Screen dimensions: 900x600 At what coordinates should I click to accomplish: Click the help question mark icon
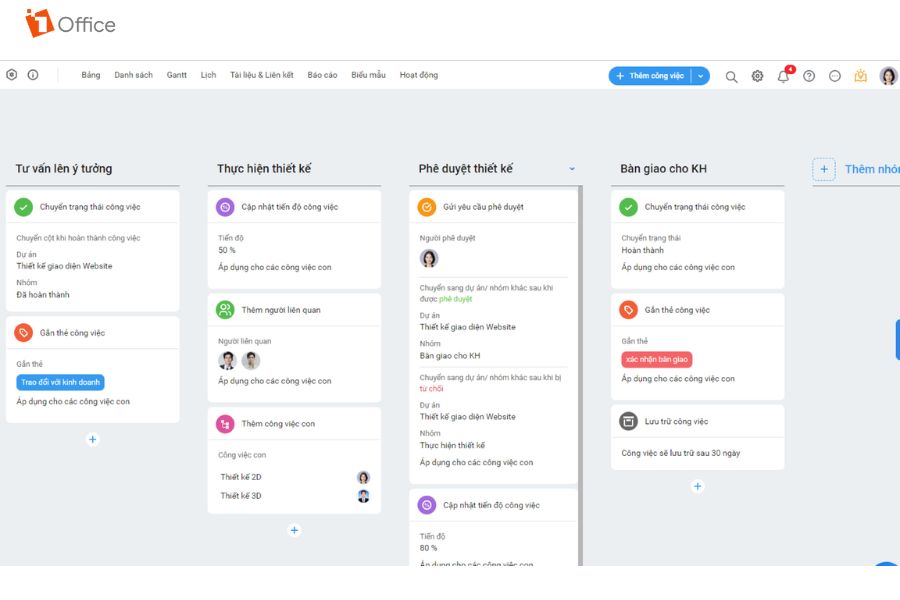pyautogui.click(x=809, y=76)
